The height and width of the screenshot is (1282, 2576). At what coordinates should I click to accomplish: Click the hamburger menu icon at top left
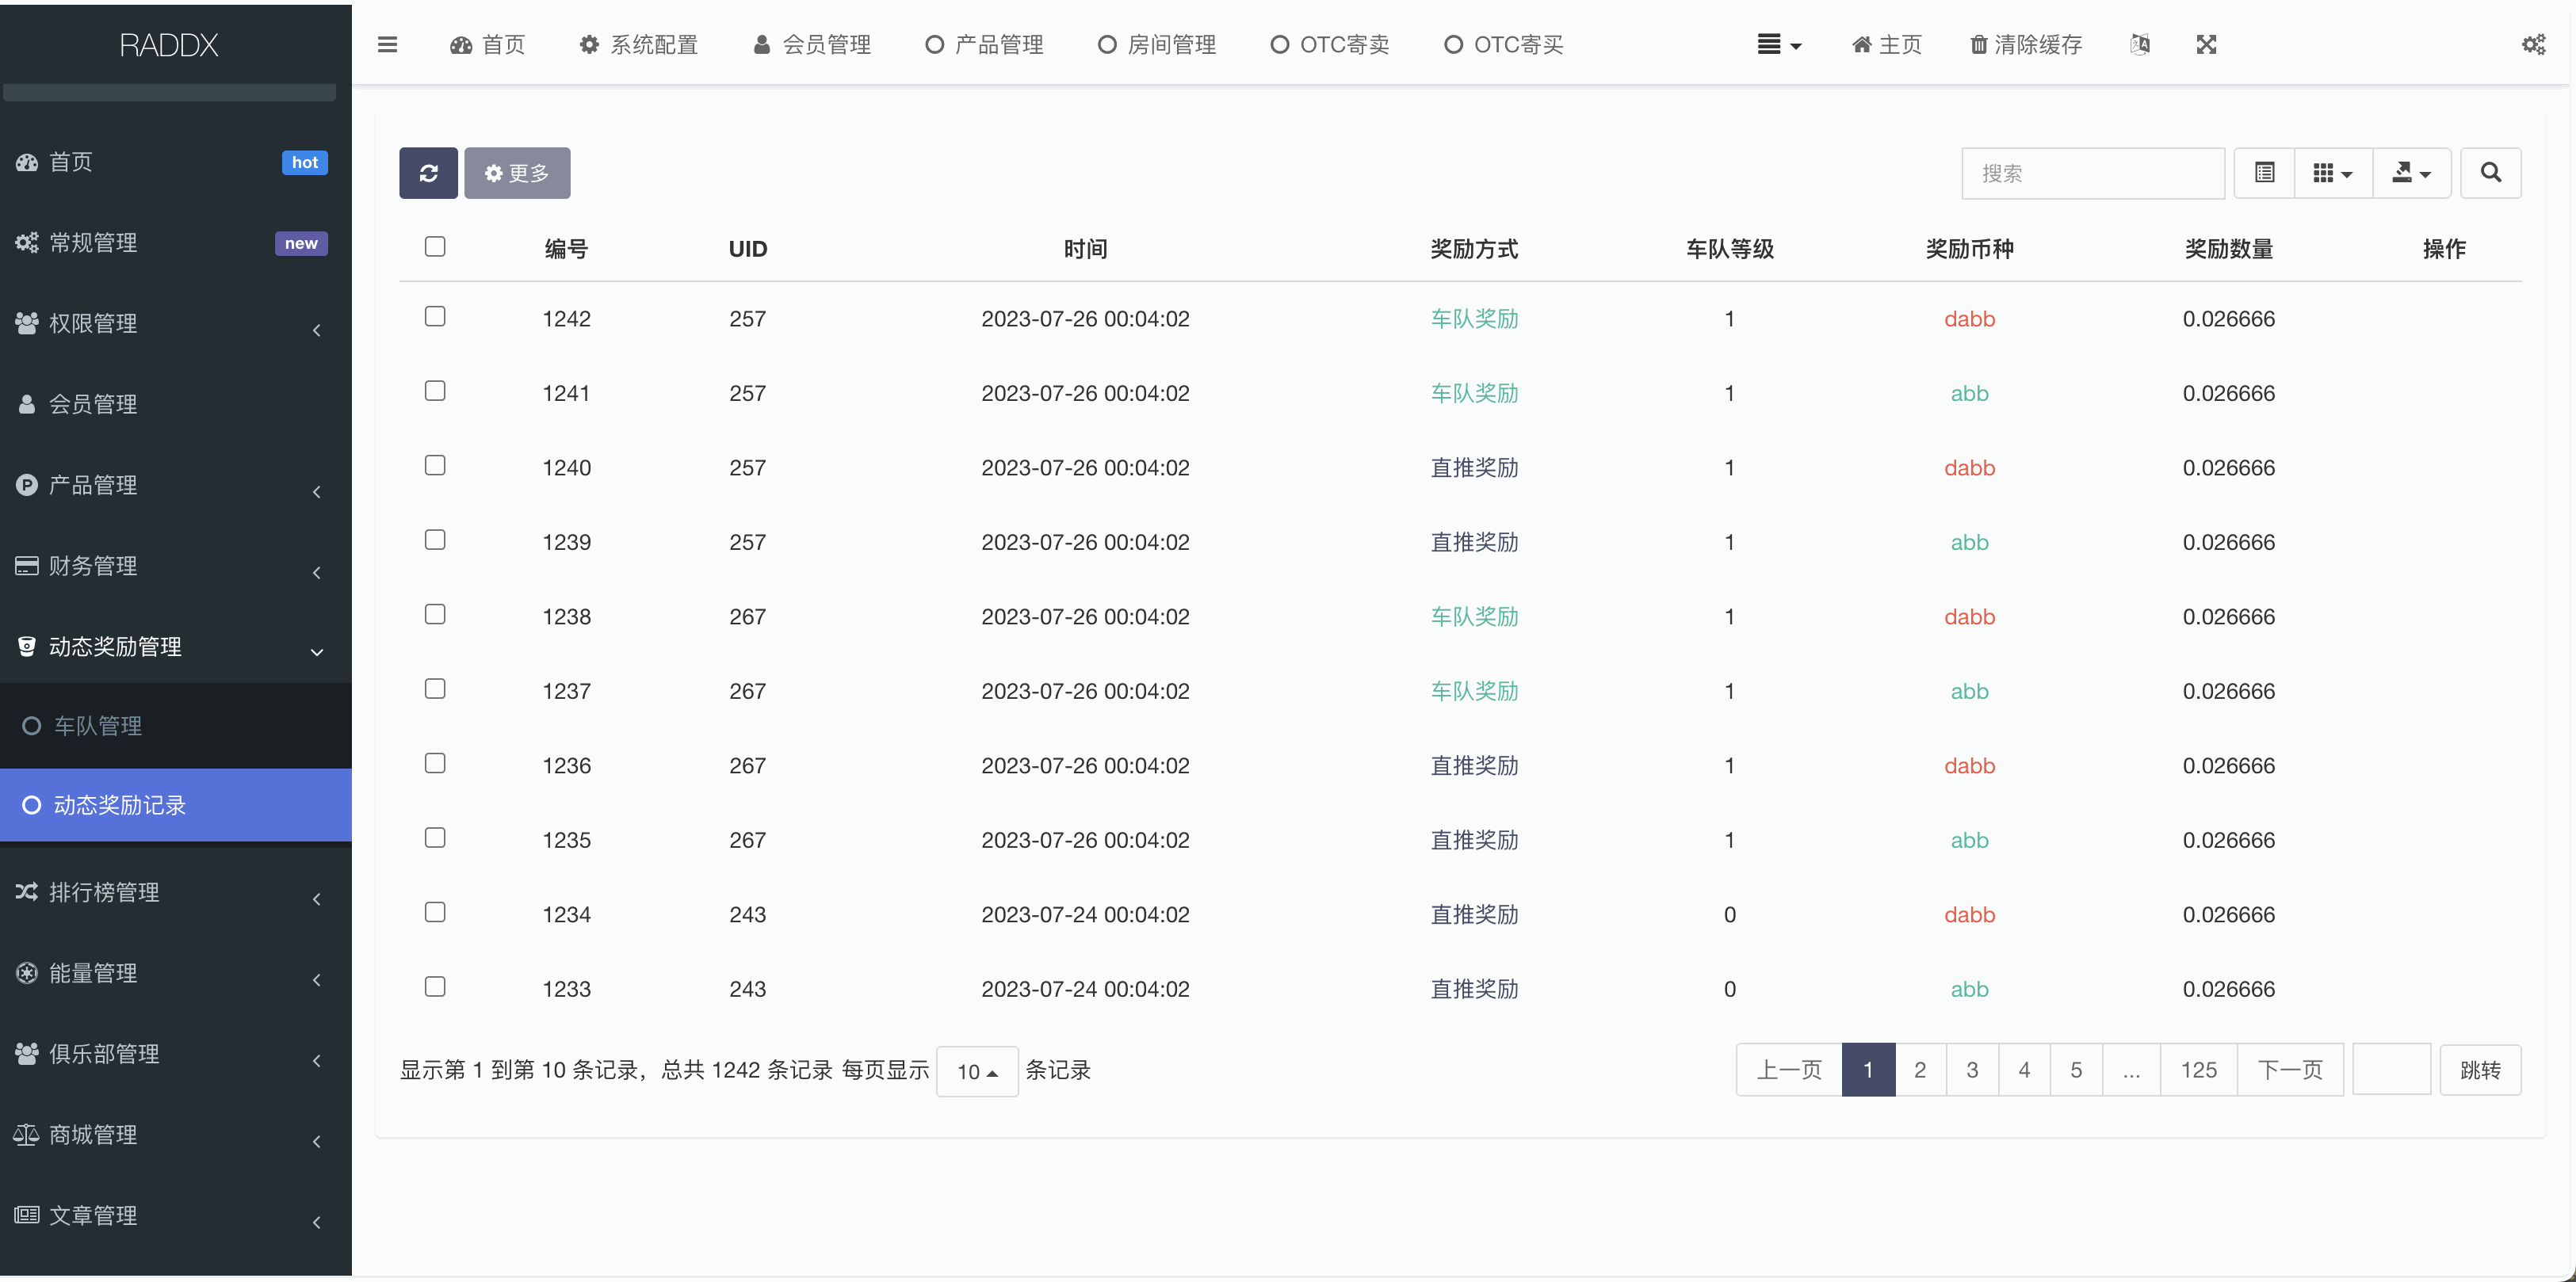[x=387, y=44]
